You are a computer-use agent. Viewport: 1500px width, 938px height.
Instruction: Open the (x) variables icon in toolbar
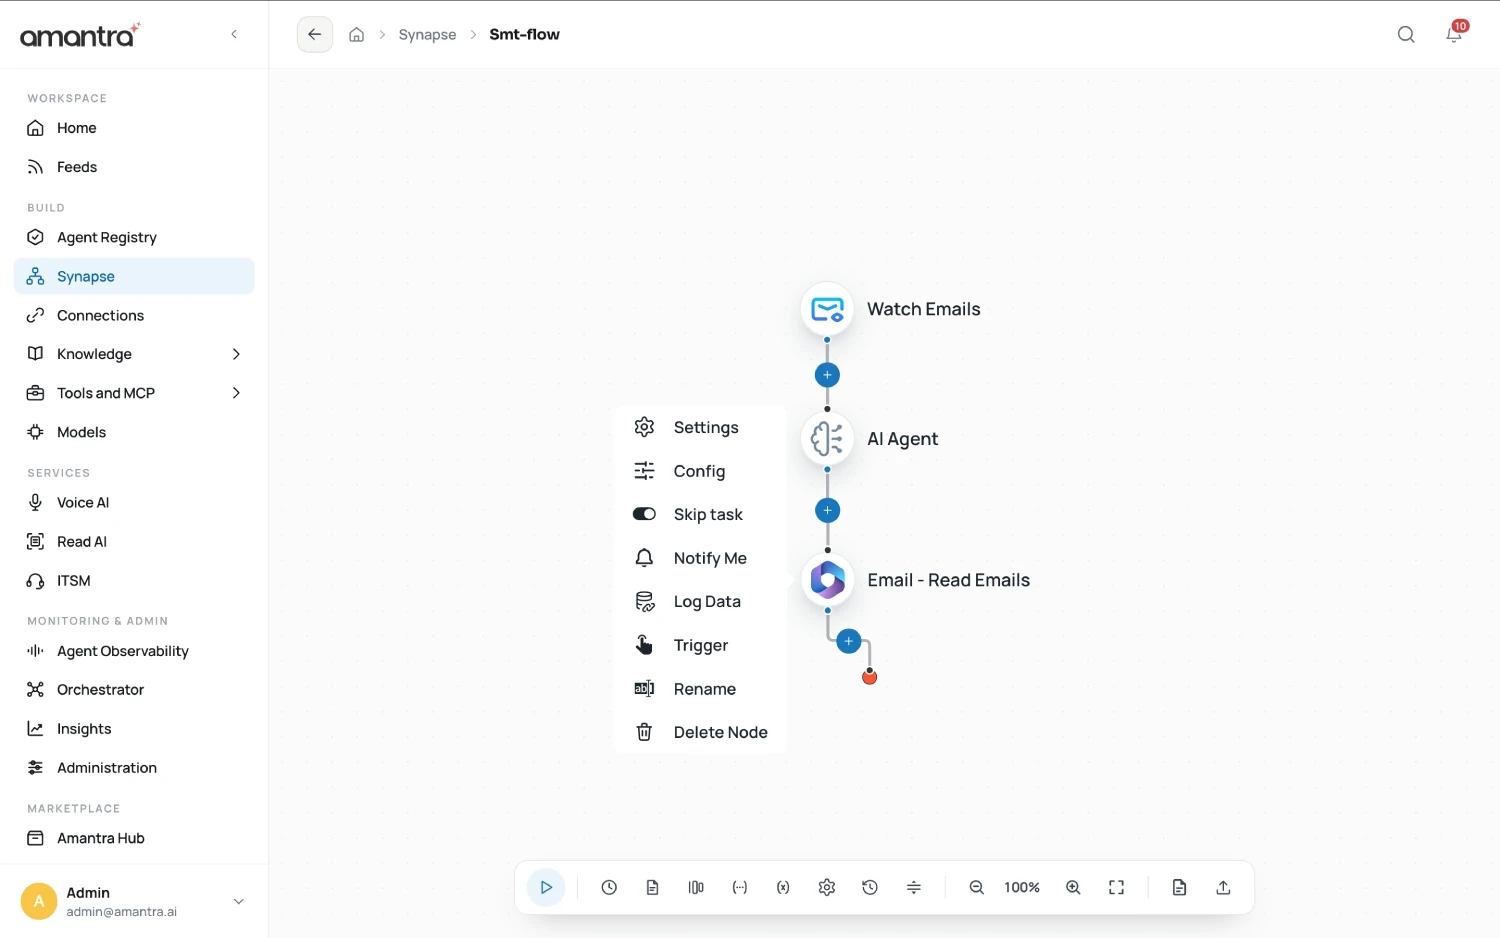783,887
